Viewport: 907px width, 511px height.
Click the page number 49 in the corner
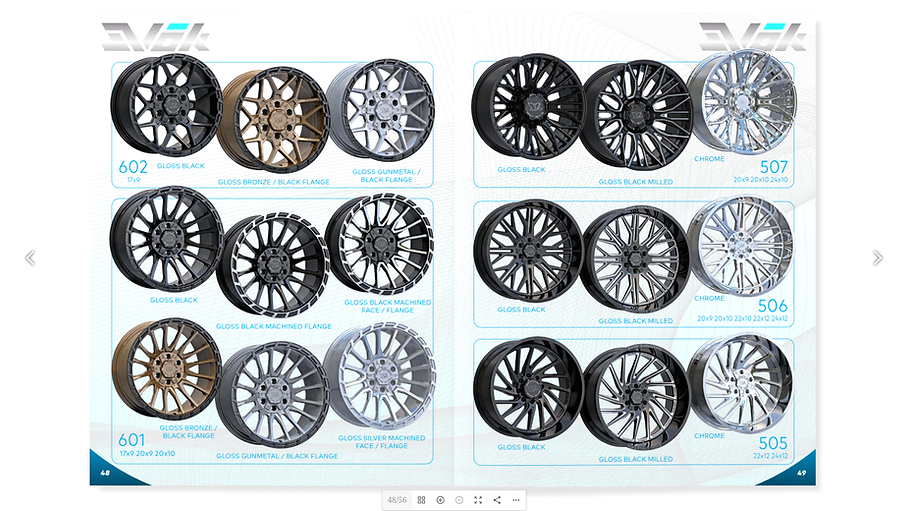tap(801, 473)
